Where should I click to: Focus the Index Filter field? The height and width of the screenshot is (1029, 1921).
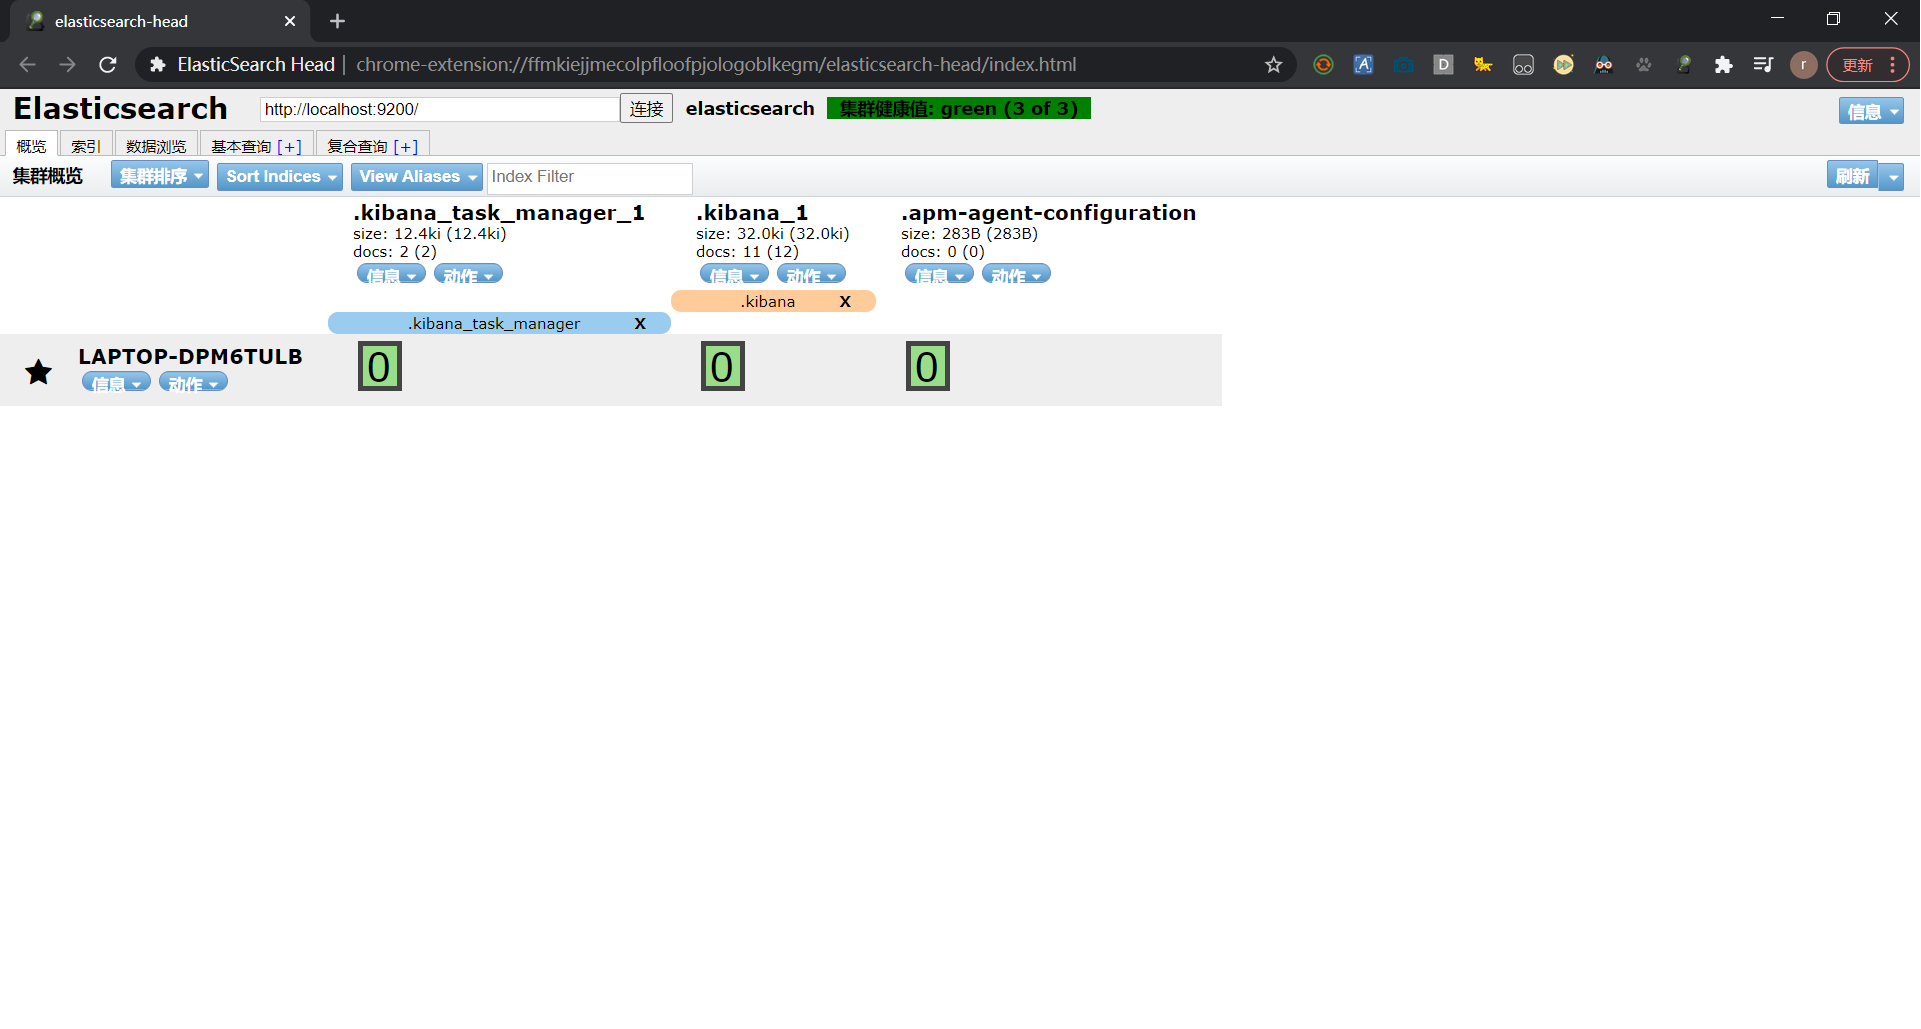(589, 177)
